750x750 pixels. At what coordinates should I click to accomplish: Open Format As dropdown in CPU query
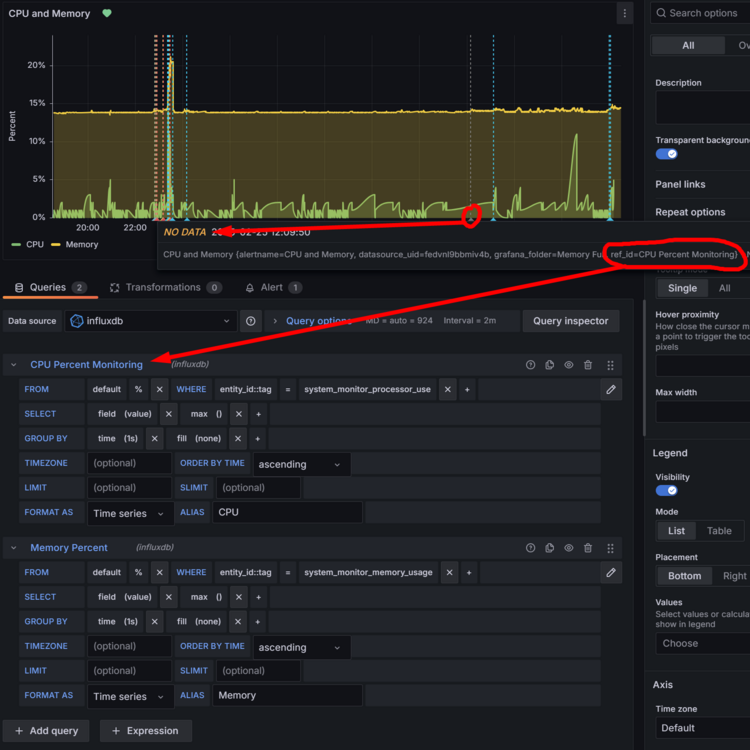click(x=132, y=513)
